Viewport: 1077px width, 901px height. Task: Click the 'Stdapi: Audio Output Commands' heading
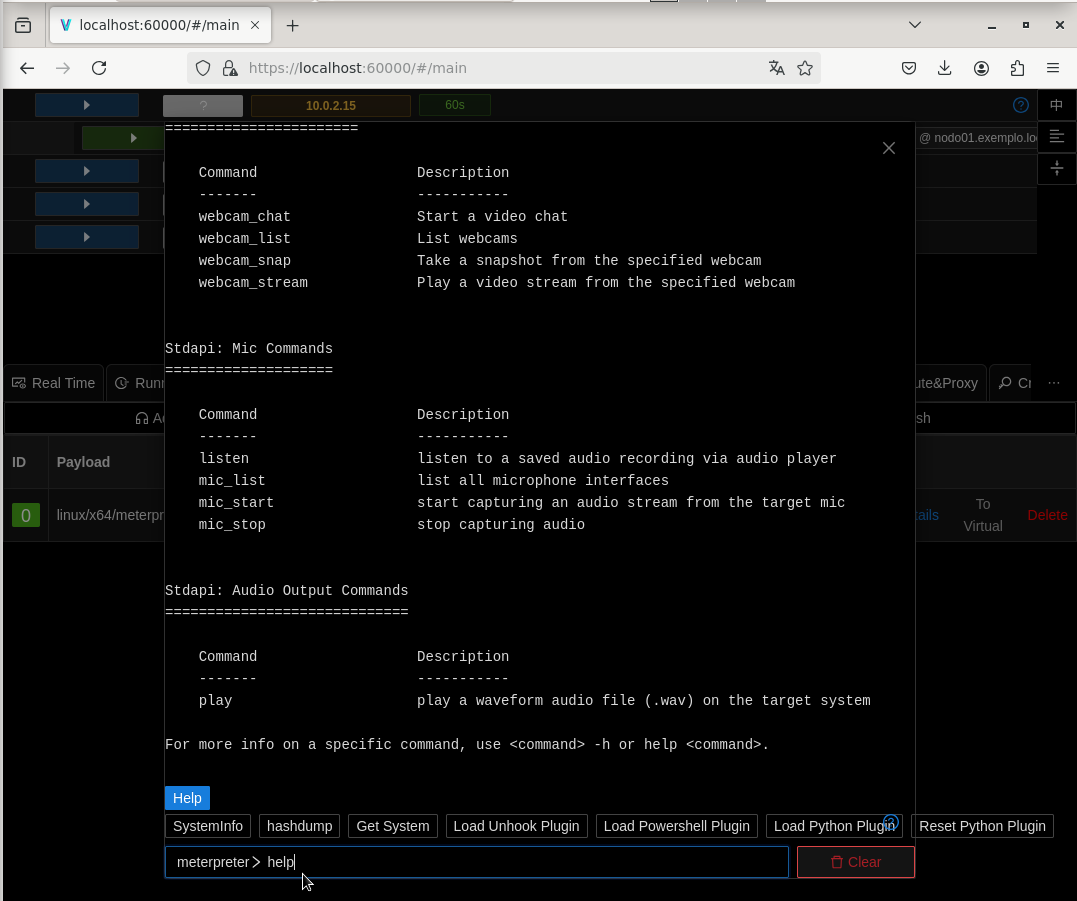[286, 591]
